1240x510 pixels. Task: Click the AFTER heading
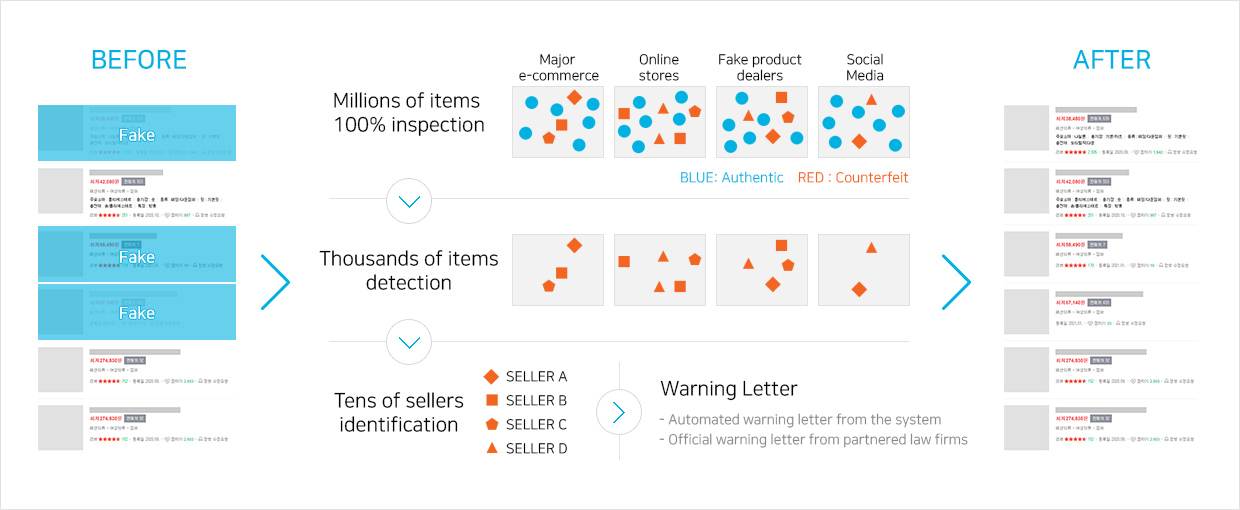1114,60
